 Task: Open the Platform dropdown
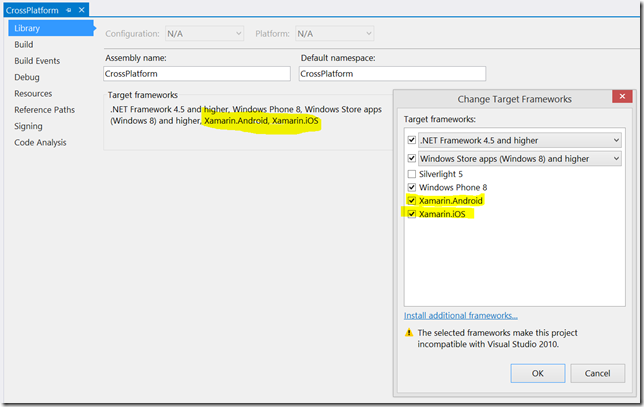334,34
